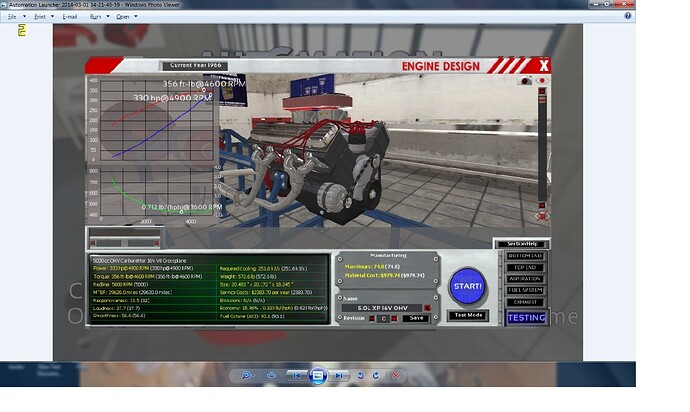Screen dimensions: 690x412
Task: Go to the previous photo
Action: [296, 375]
